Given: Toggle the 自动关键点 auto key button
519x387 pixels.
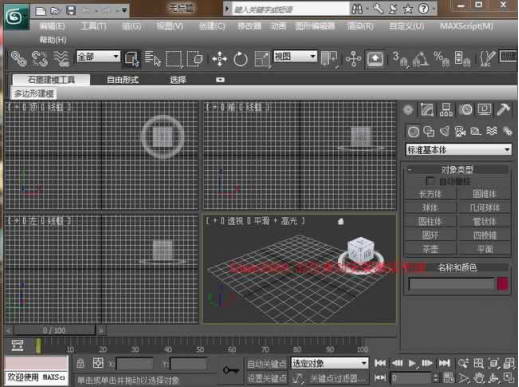Looking at the screenshot, I should (x=267, y=364).
